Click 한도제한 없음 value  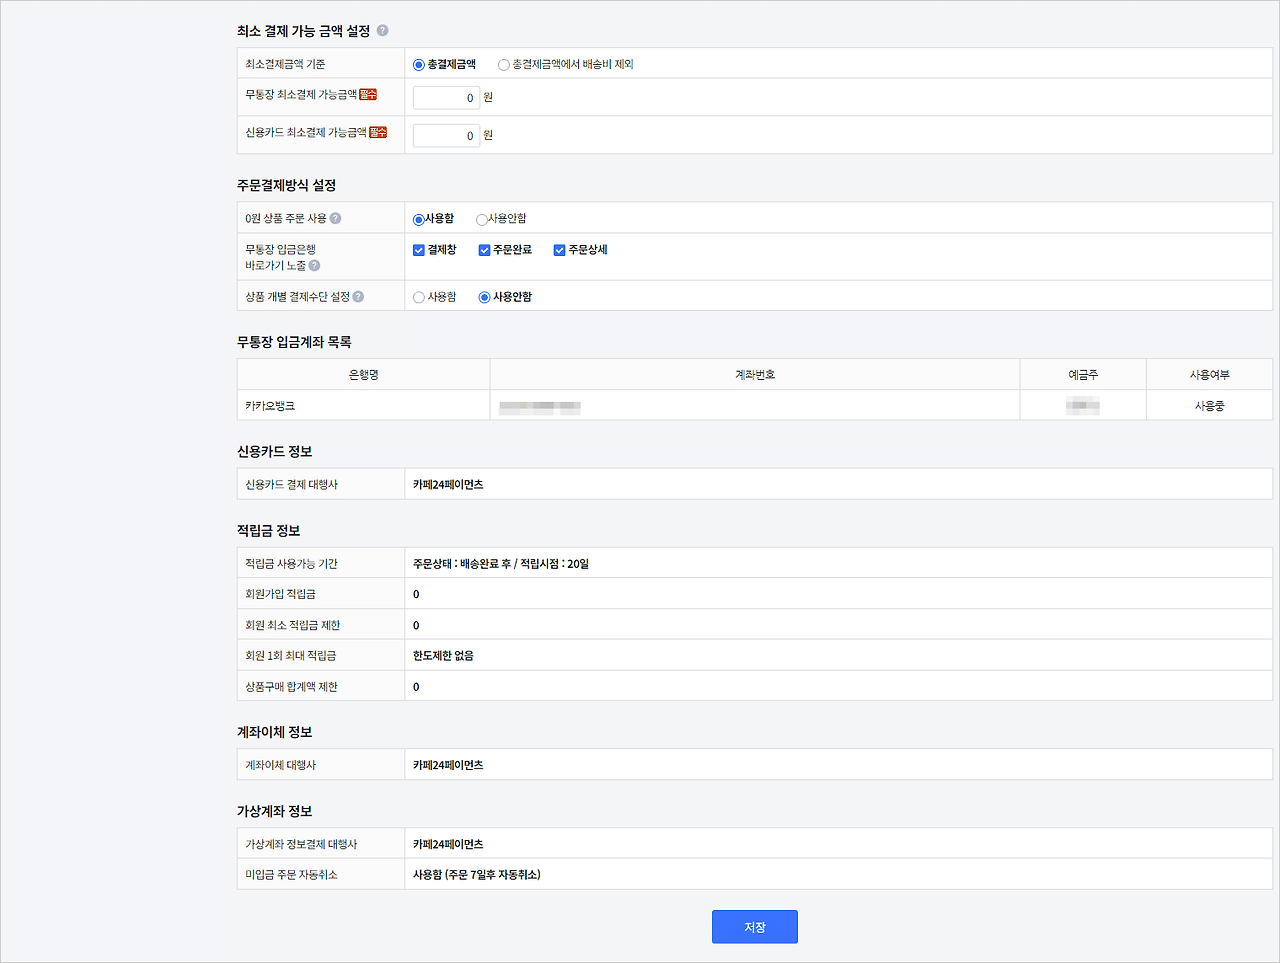click(443, 656)
